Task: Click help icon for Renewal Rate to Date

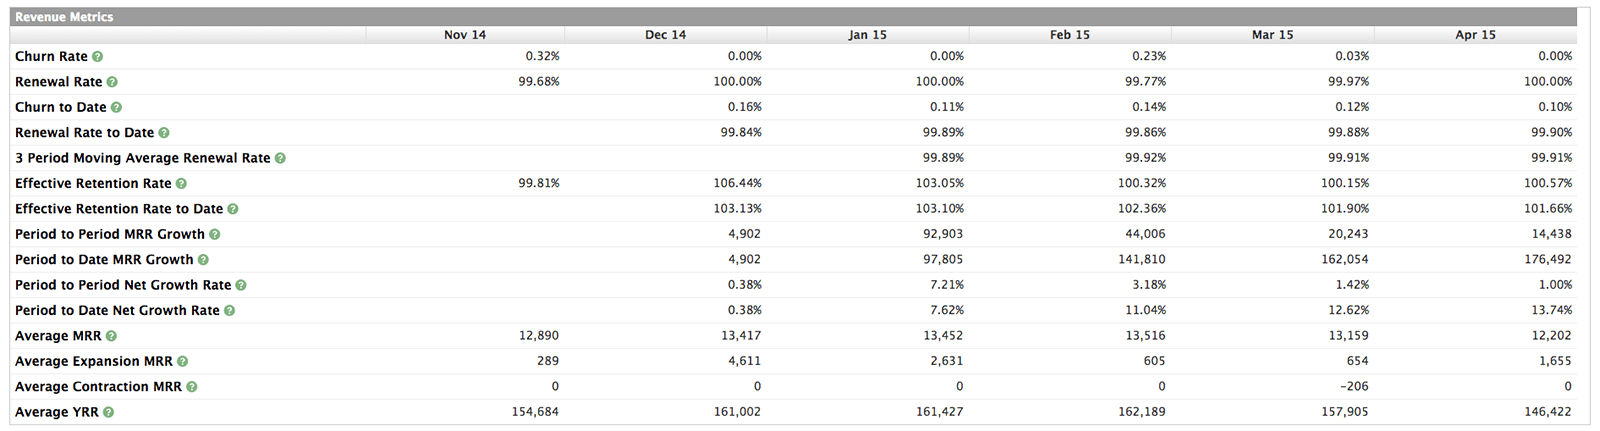Action: pos(164,133)
